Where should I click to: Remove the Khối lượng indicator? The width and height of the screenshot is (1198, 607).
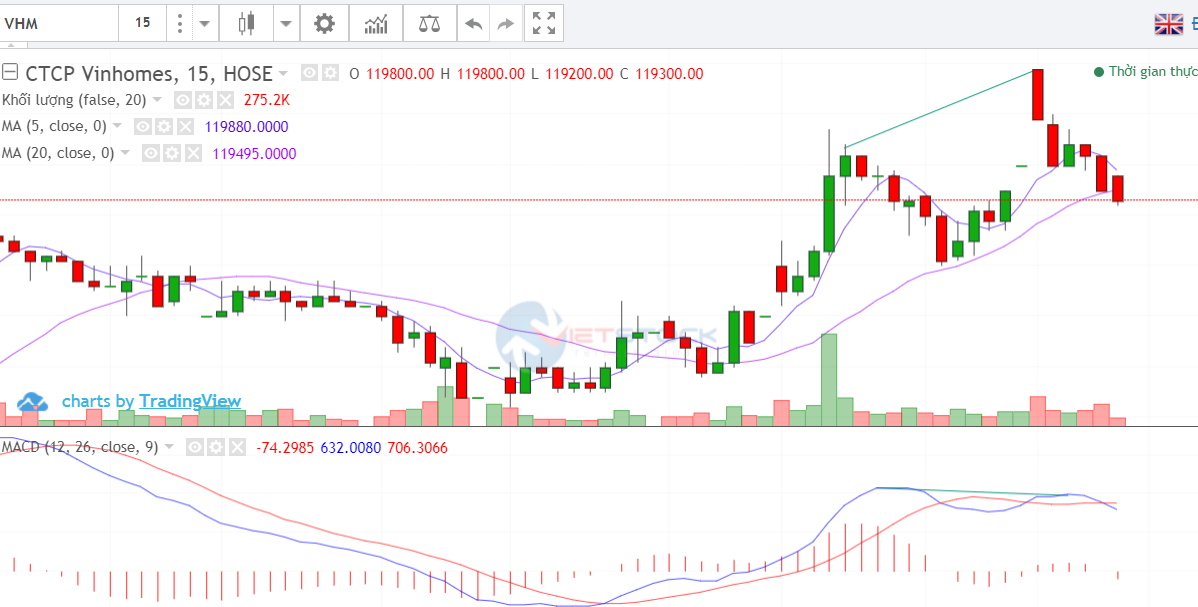[225, 100]
